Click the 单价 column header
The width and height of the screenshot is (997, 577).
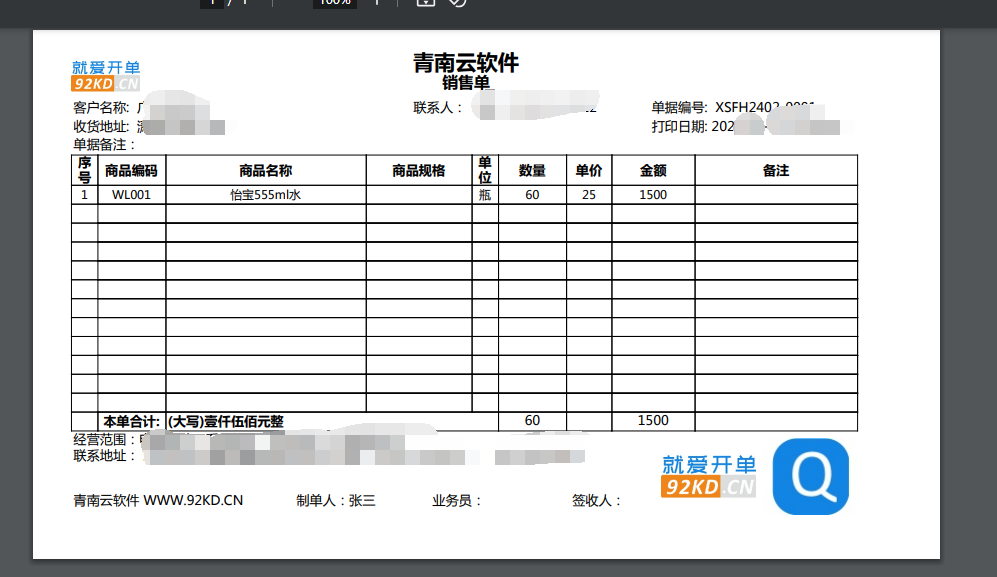(589, 170)
